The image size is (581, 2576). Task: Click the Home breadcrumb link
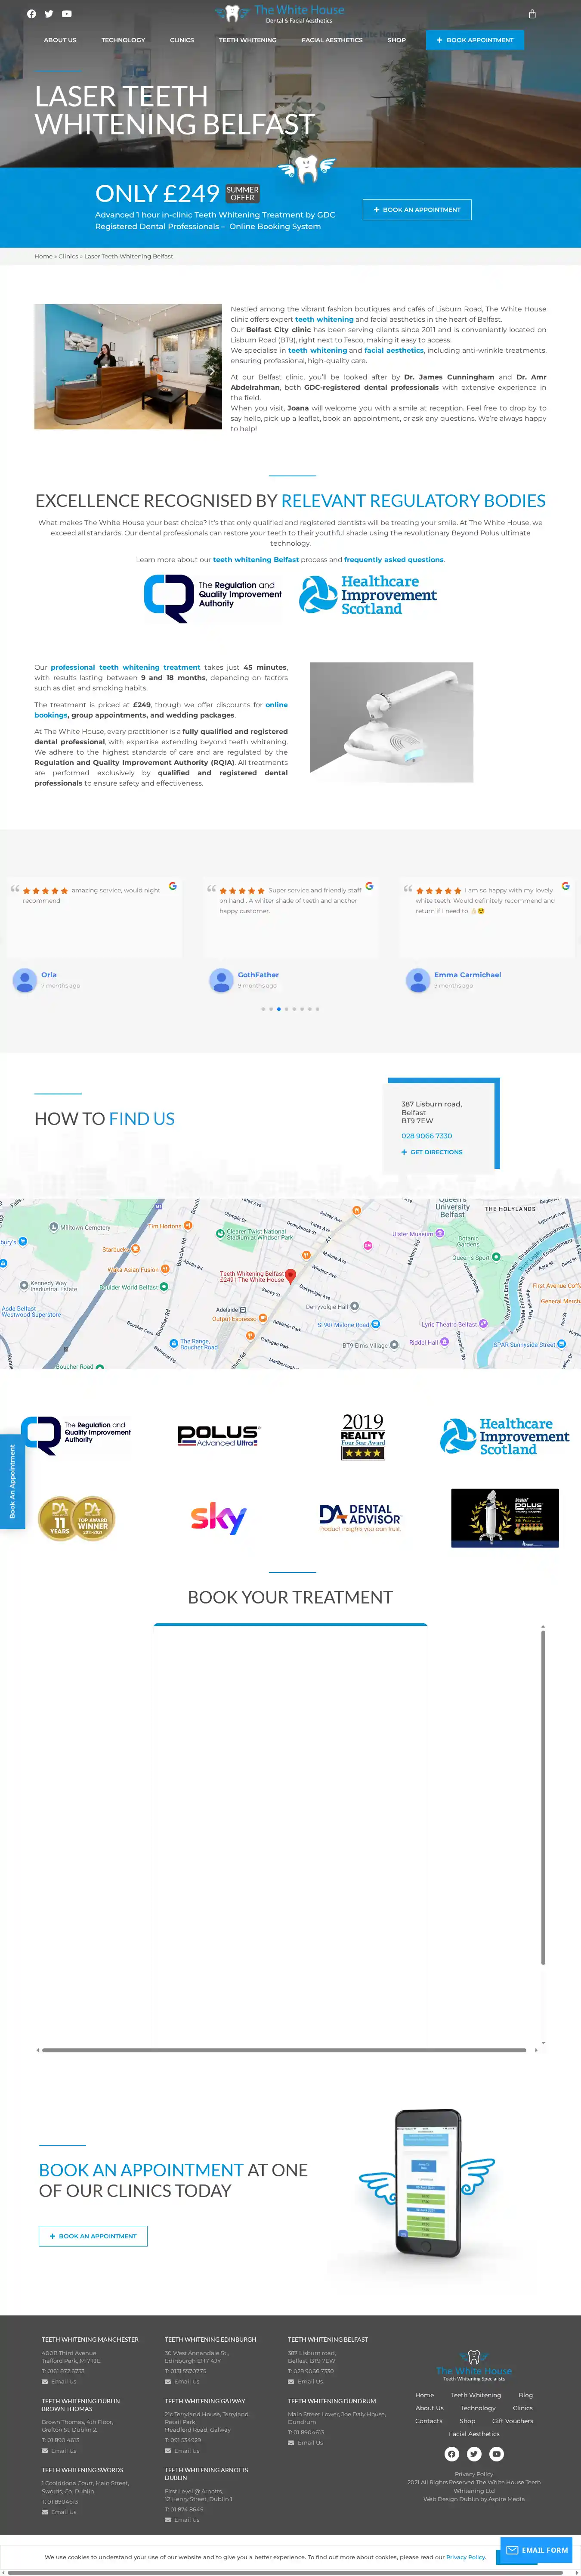click(43, 256)
